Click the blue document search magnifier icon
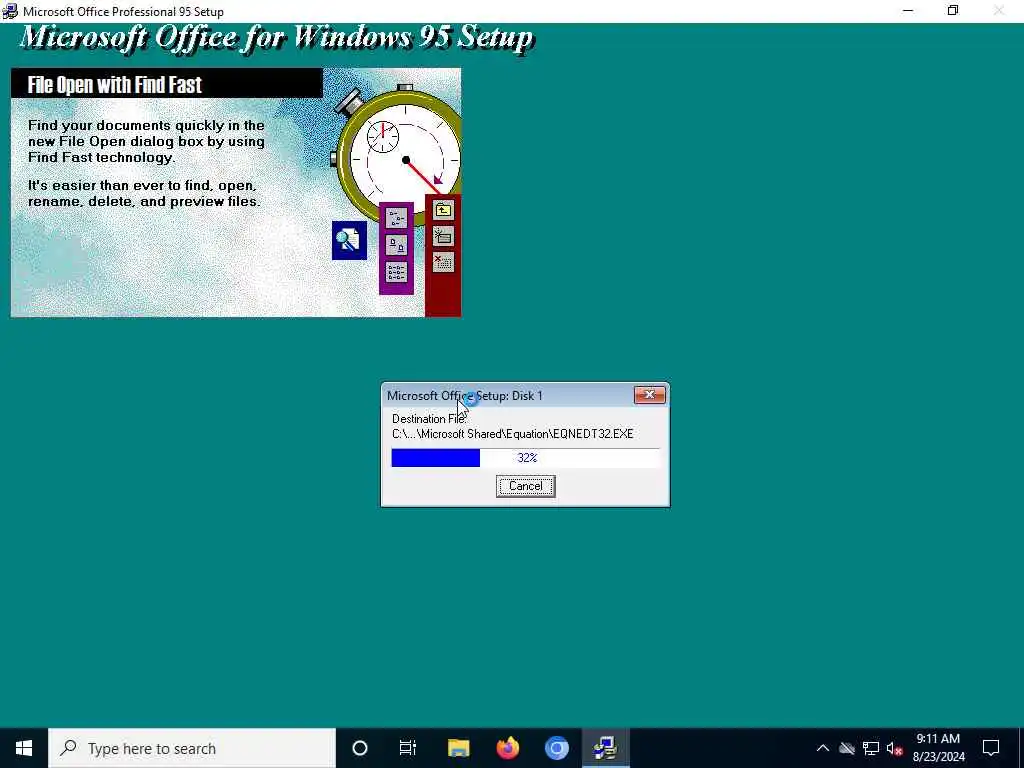Screen dimensions: 1024x768 coord(349,240)
